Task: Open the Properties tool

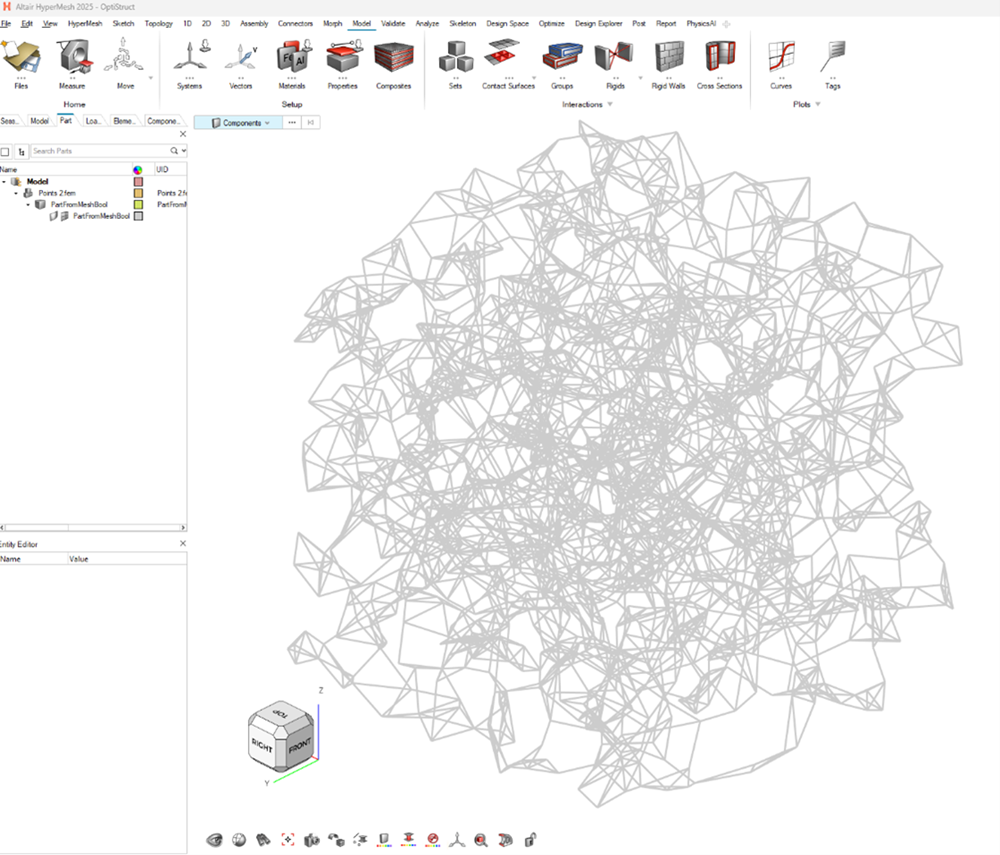Action: (x=342, y=62)
